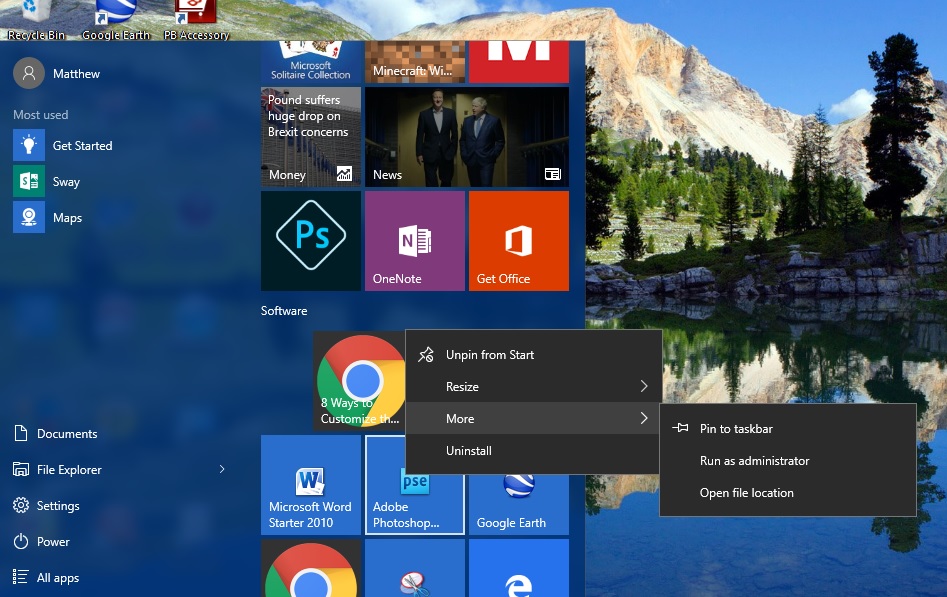Click Pin to taskbar in the submenu
This screenshot has width=947, height=597.
point(736,428)
